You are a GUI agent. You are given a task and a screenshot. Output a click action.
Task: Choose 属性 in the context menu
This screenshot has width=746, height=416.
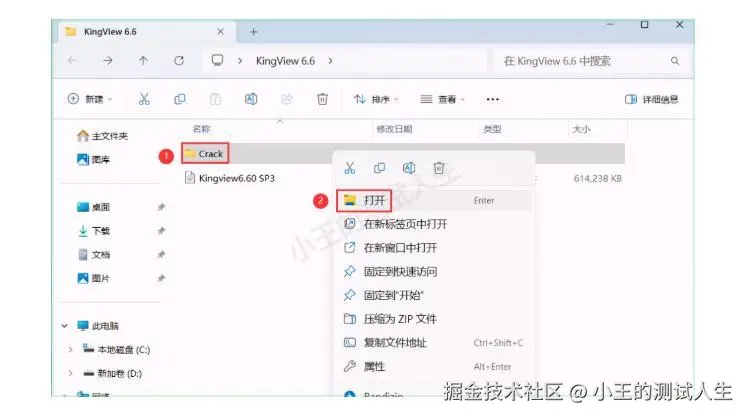point(434,367)
